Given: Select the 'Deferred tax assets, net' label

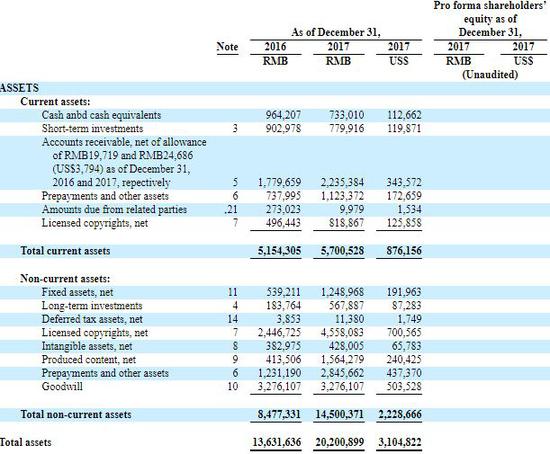Looking at the screenshot, I should pyautogui.click(x=92, y=319).
